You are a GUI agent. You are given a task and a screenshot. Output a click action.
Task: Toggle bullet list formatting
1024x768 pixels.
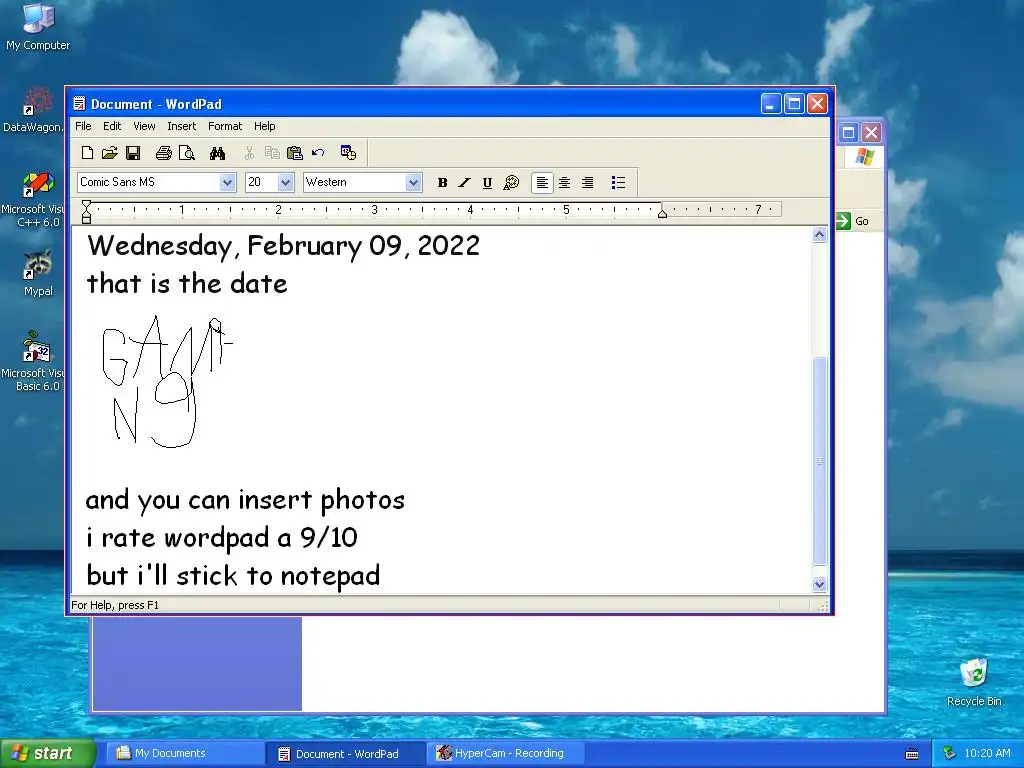[618, 182]
